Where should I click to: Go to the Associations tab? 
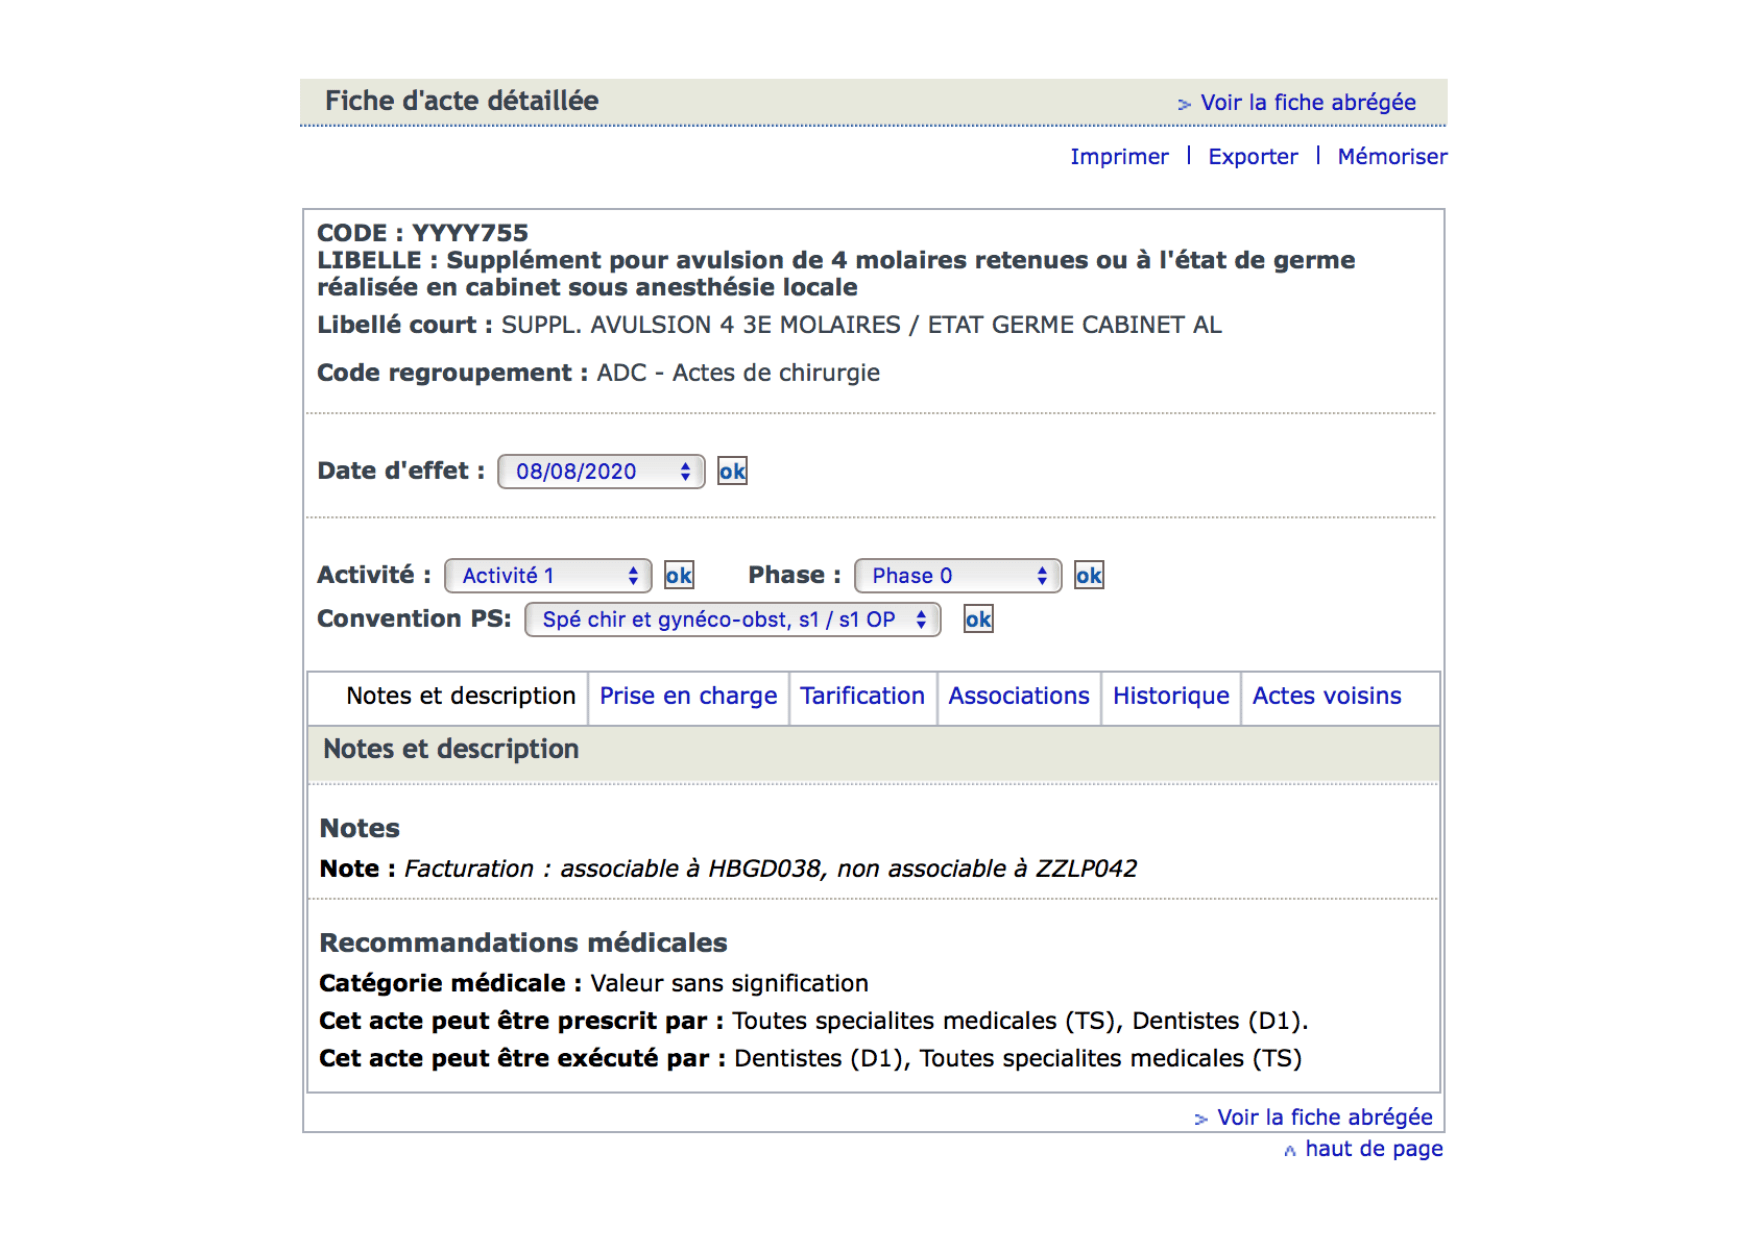[1018, 696]
